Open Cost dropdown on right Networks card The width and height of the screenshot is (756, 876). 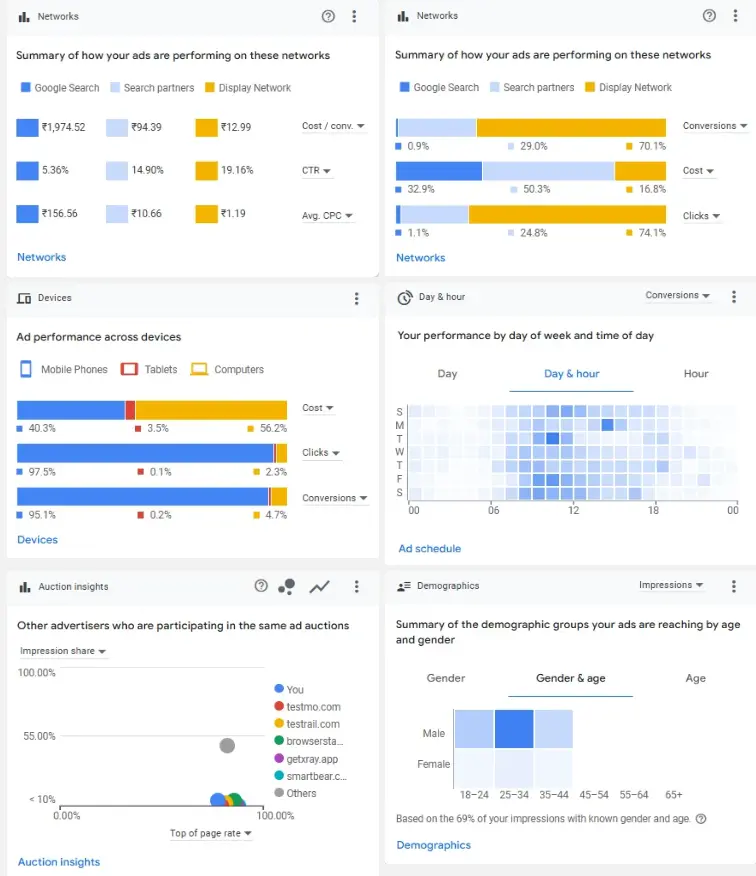point(698,170)
